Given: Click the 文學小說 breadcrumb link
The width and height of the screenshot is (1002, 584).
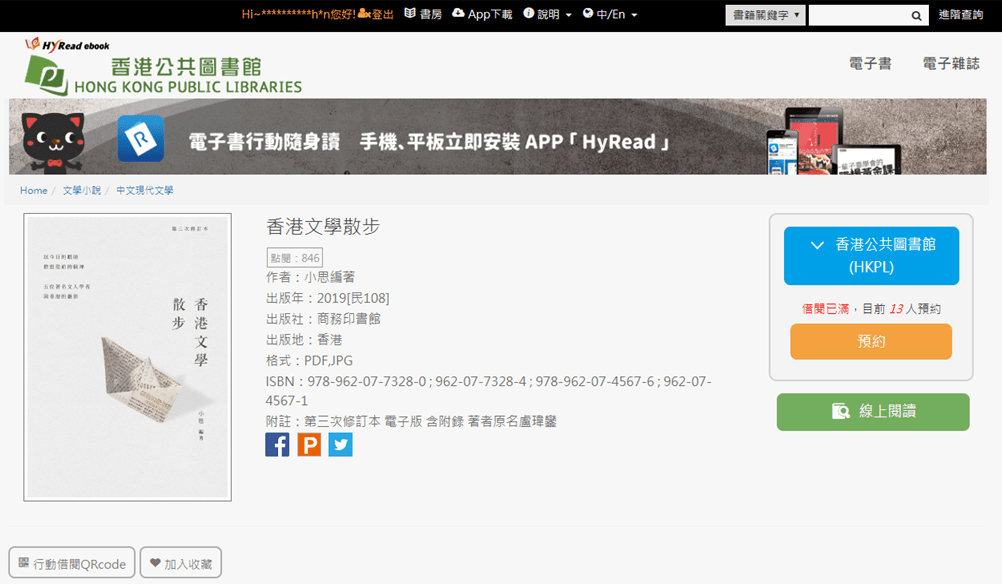Looking at the screenshot, I should tap(82, 190).
